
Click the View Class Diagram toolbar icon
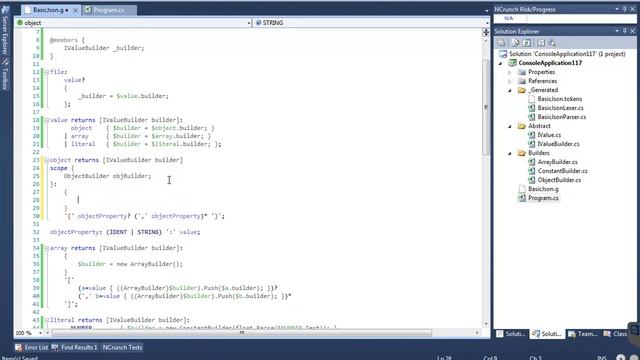point(552,43)
